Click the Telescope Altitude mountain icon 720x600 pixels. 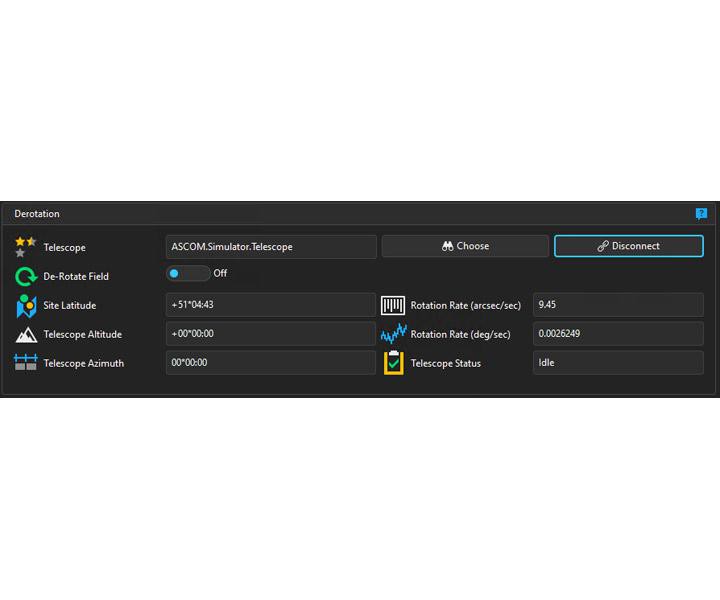pos(26,335)
